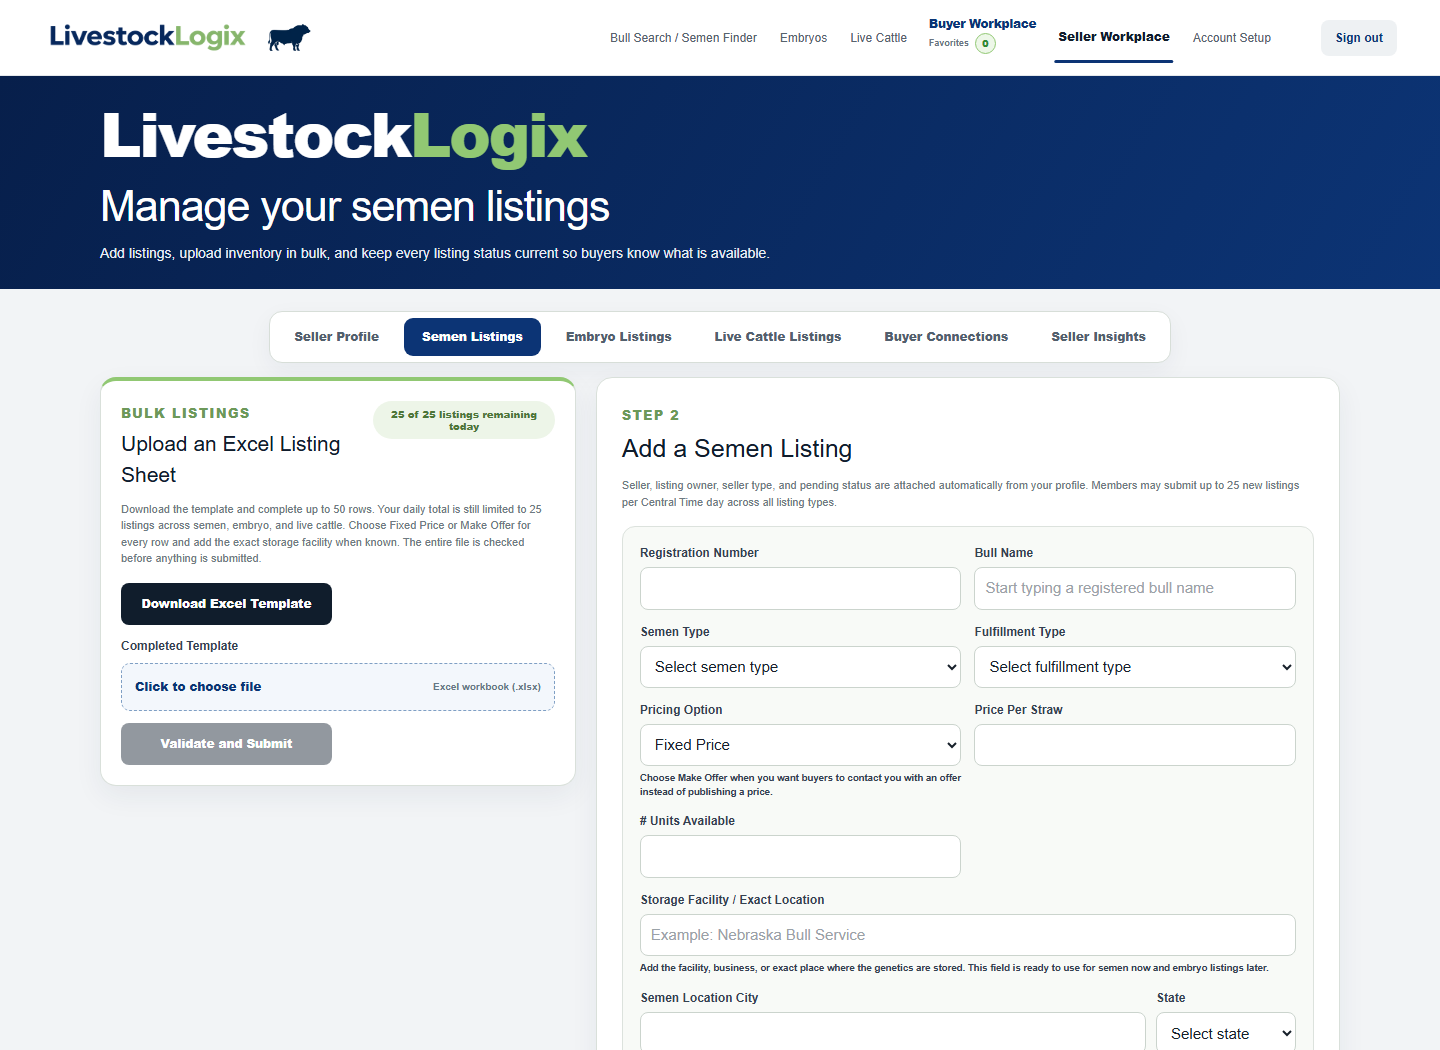Open the Fulfillment Type dropdown
This screenshot has width=1440, height=1050.
tap(1135, 667)
